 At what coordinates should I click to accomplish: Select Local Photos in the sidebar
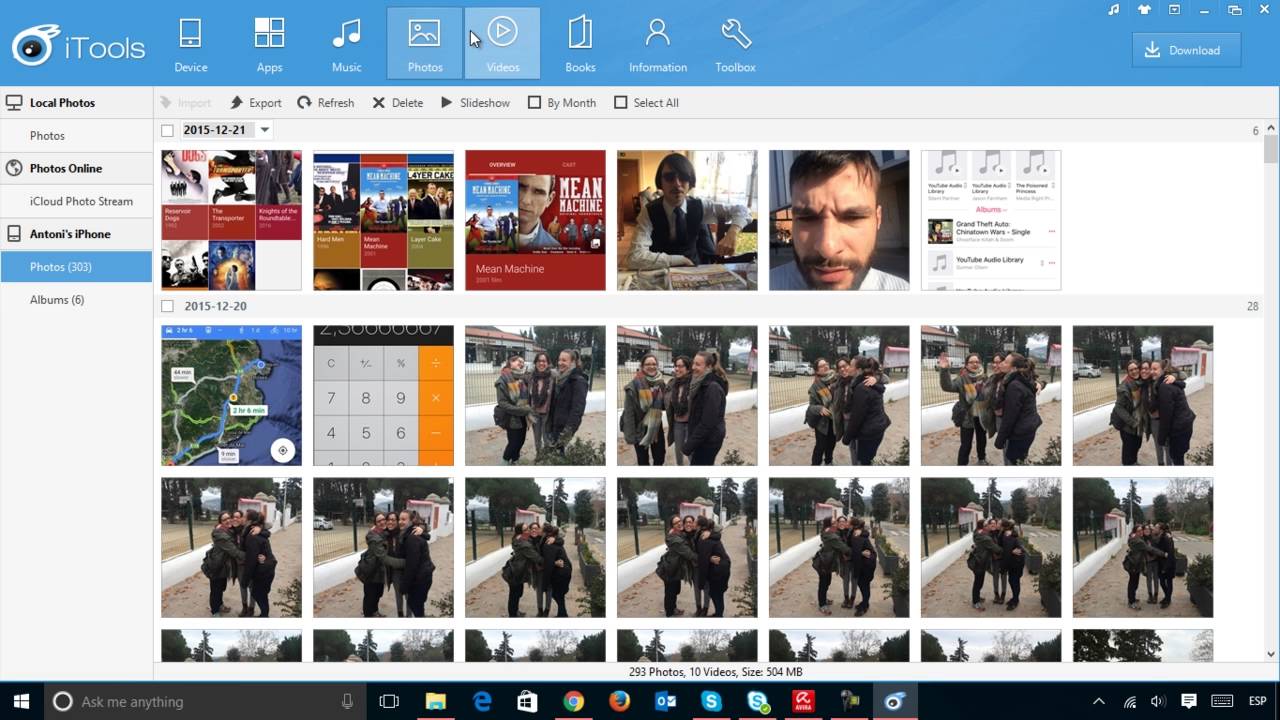coord(76,102)
